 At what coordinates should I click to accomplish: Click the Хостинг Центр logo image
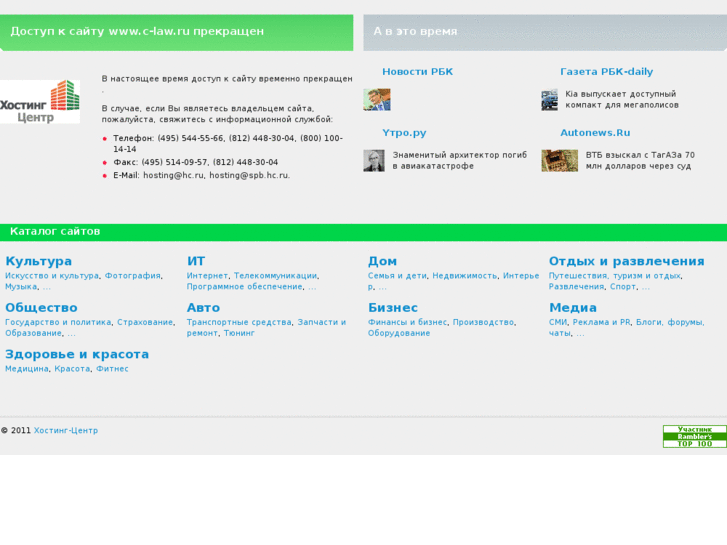40,102
